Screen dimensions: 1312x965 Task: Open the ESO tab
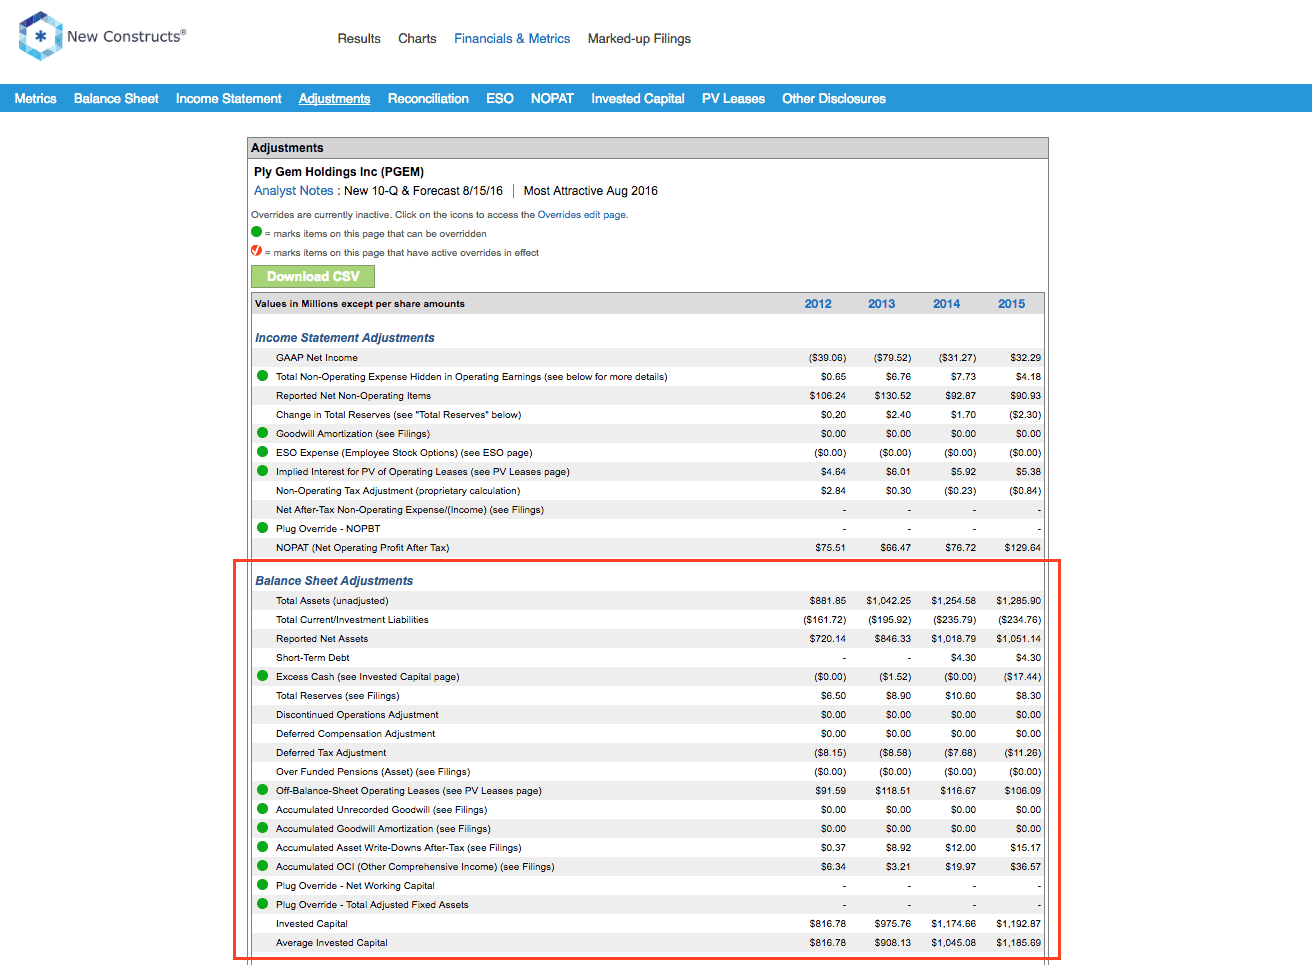tap(500, 98)
